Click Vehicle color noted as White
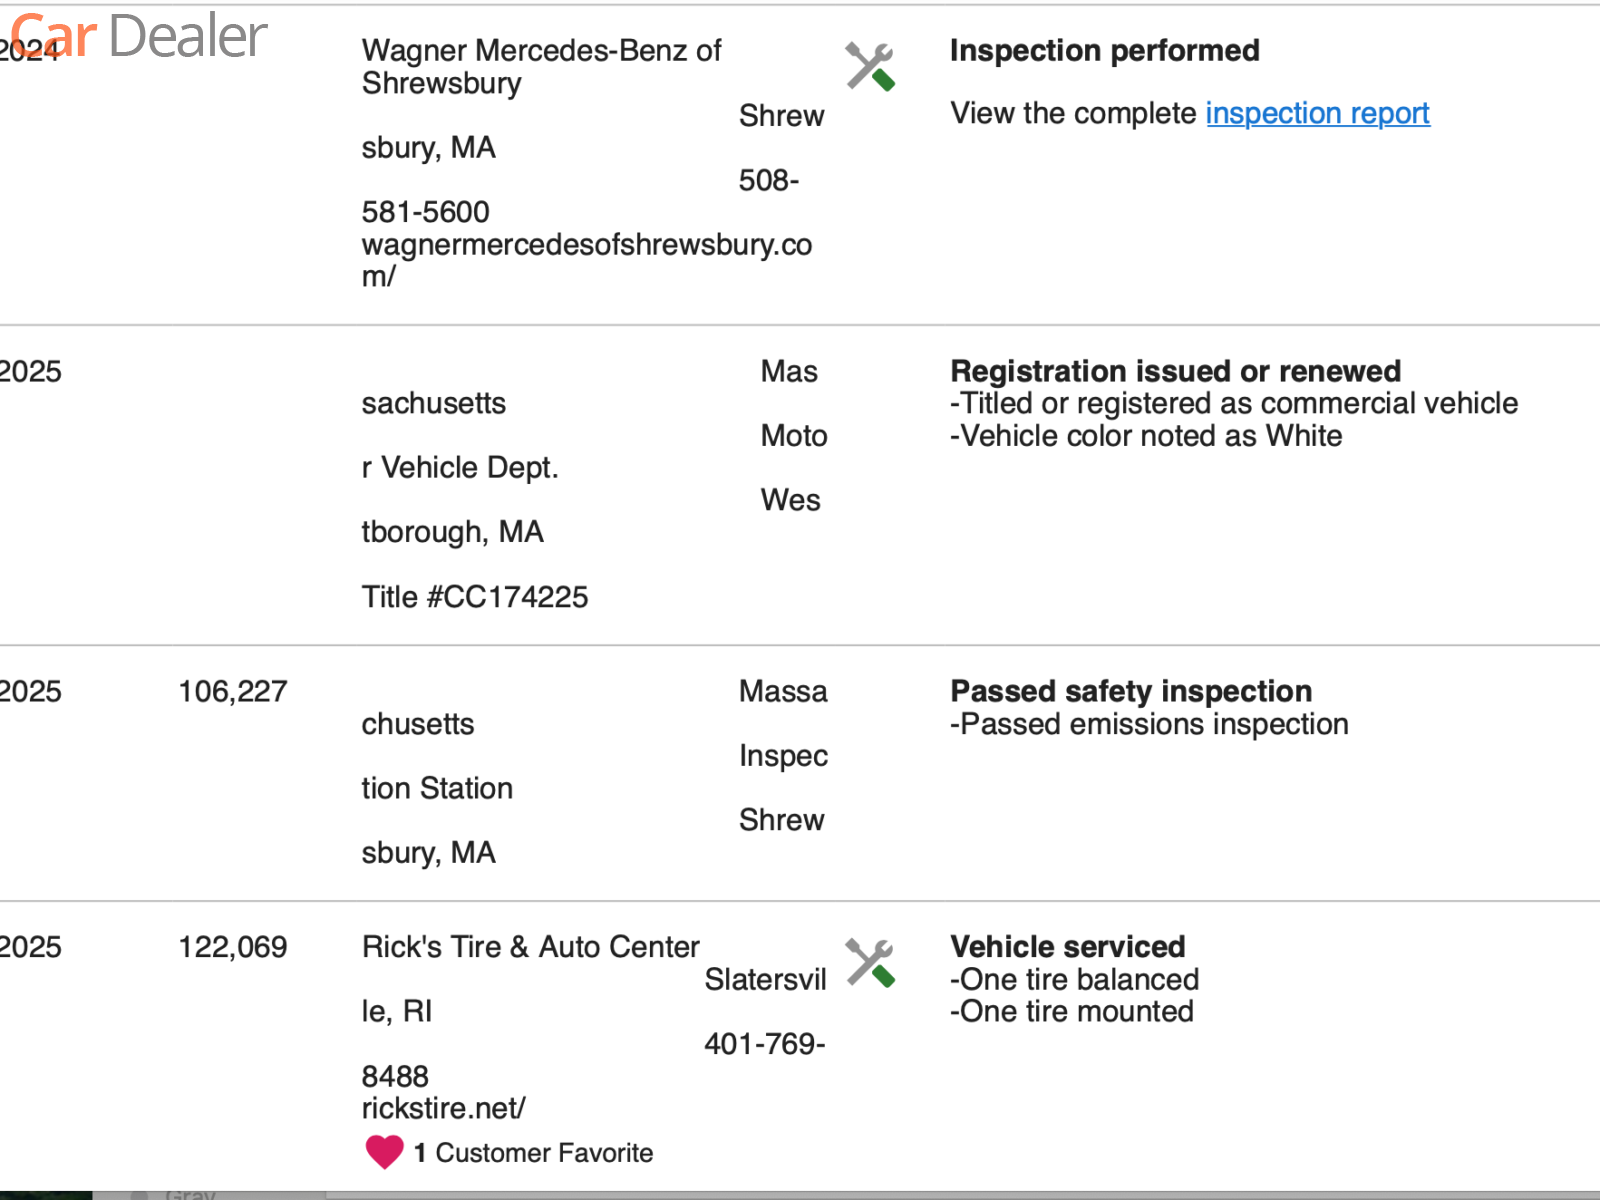 1146,436
